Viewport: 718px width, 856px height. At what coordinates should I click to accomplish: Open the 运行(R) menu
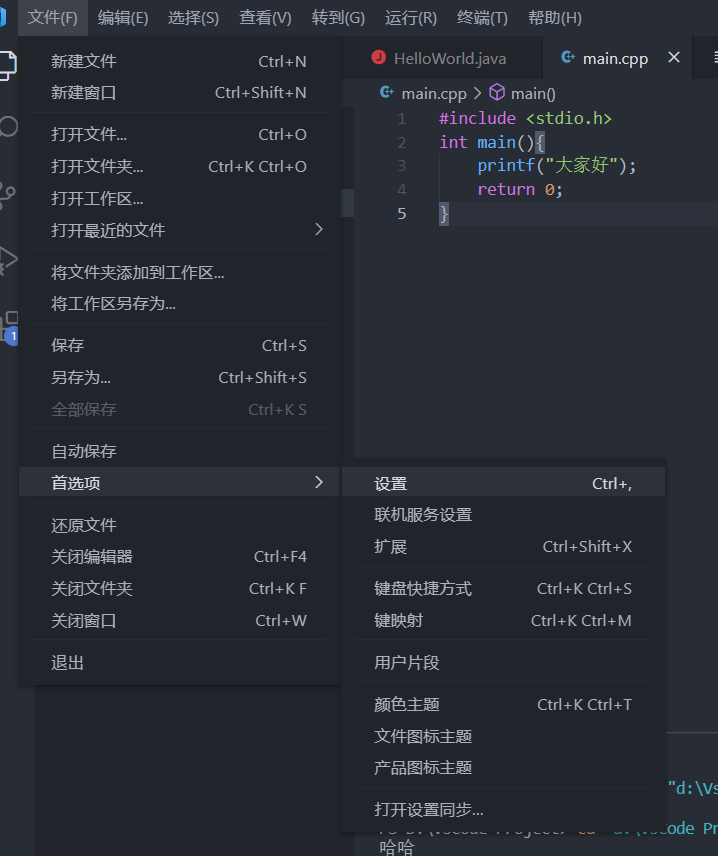click(411, 17)
